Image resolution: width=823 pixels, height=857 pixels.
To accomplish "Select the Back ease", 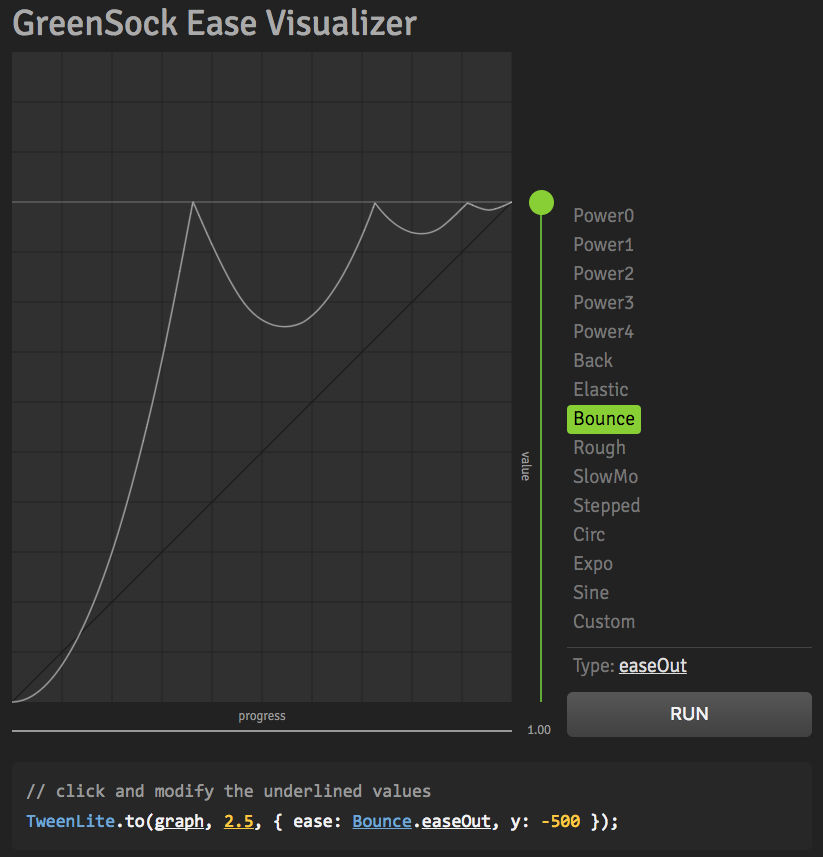I will [593, 361].
